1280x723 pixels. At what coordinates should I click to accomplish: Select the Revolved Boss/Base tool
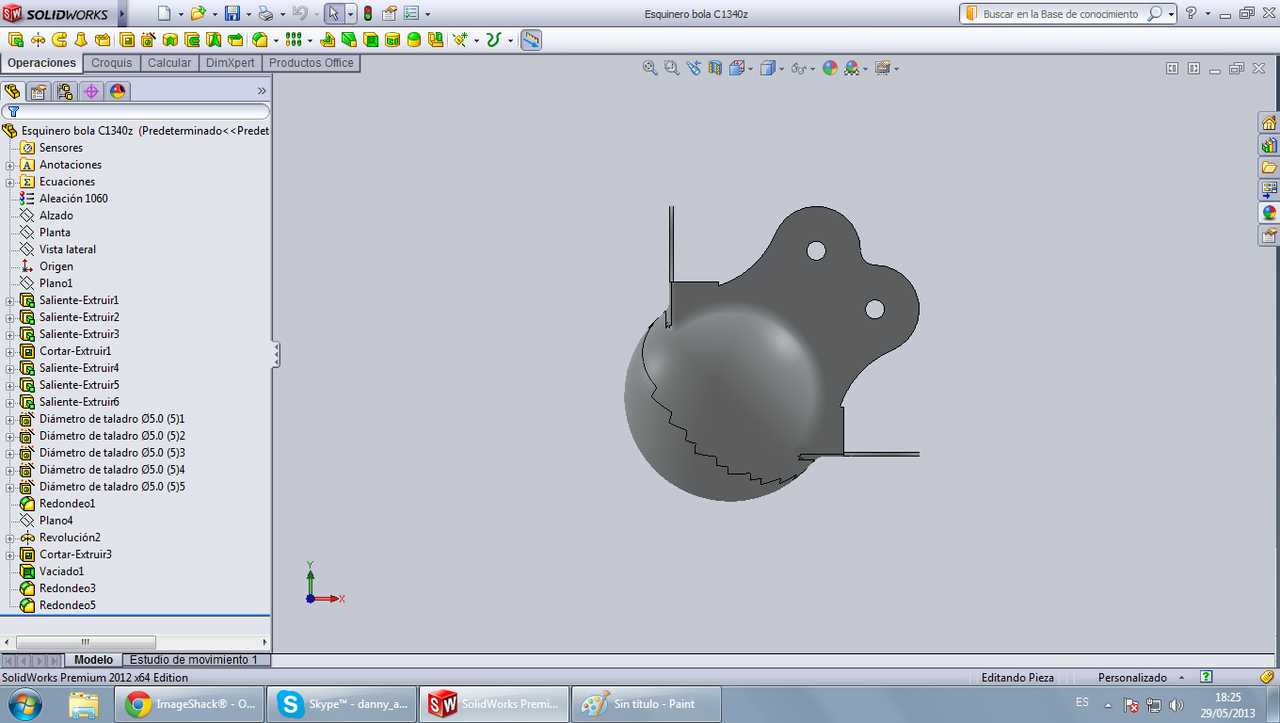(37, 40)
